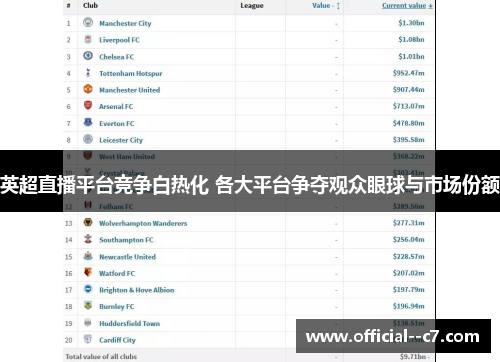Click the $1.08bn value cell
This screenshot has height=362, width=500.
pyautogui.click(x=411, y=40)
